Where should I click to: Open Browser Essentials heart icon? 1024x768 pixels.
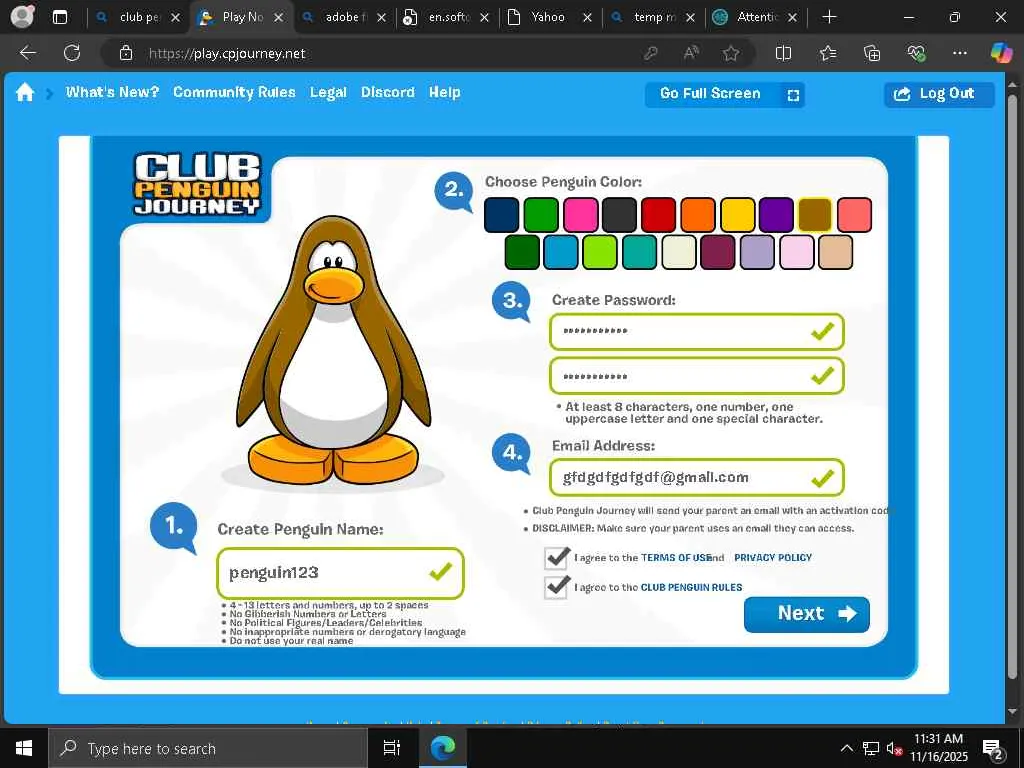click(916, 53)
